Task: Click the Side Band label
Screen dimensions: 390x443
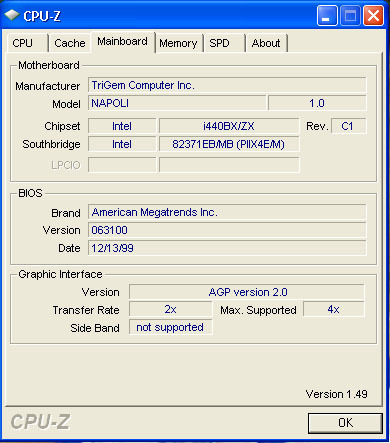Action: point(95,328)
